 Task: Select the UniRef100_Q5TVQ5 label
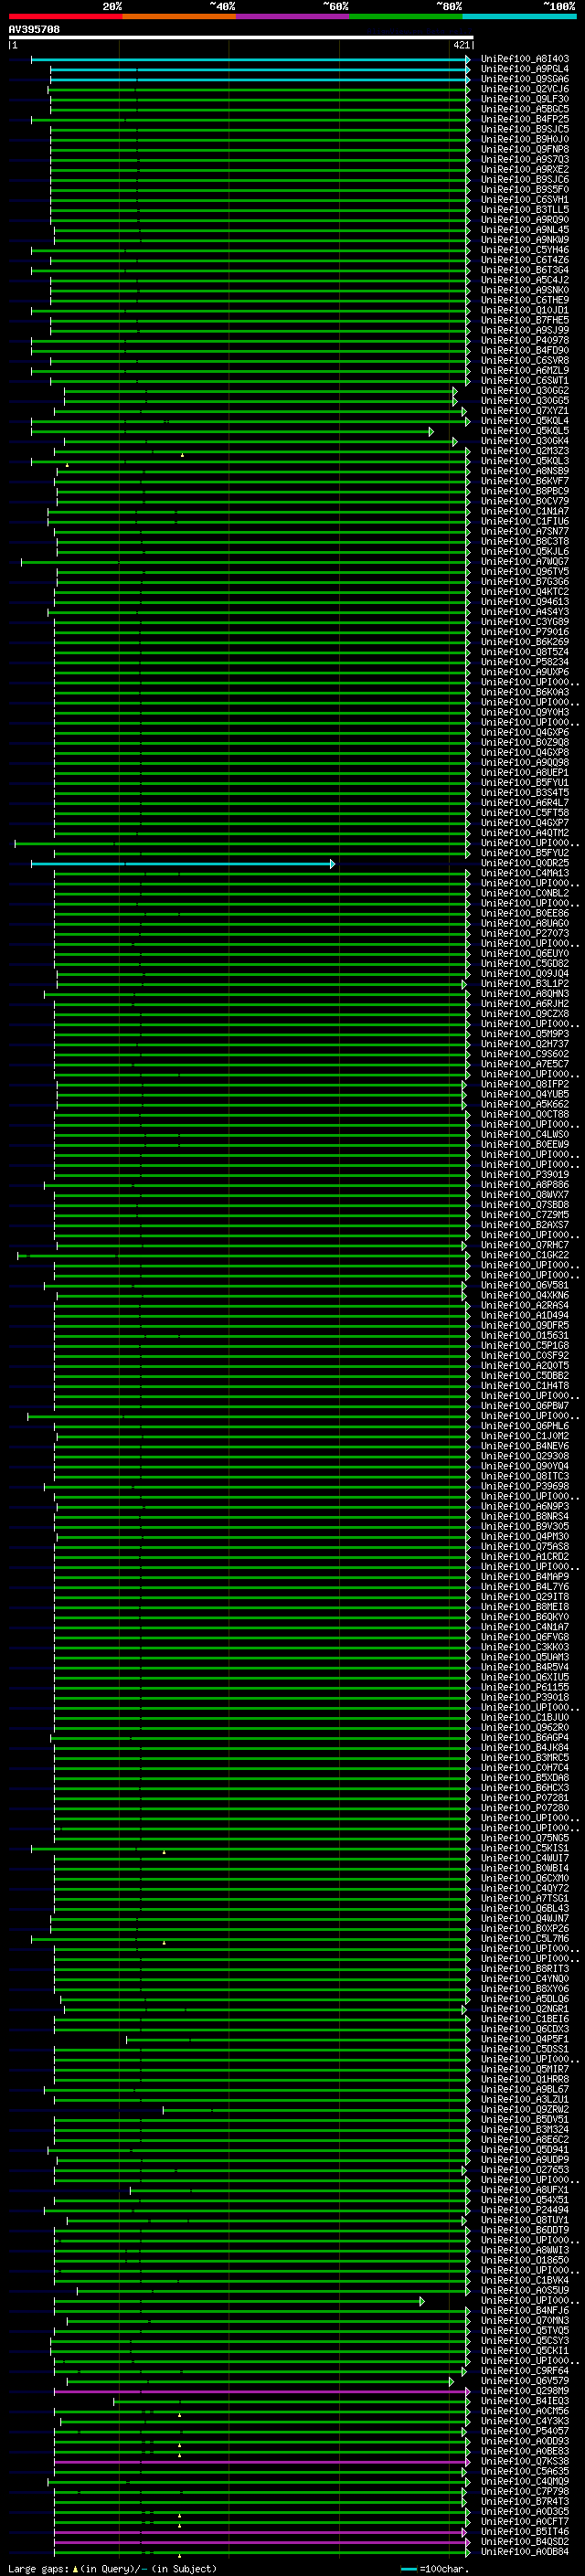pos(525,2331)
